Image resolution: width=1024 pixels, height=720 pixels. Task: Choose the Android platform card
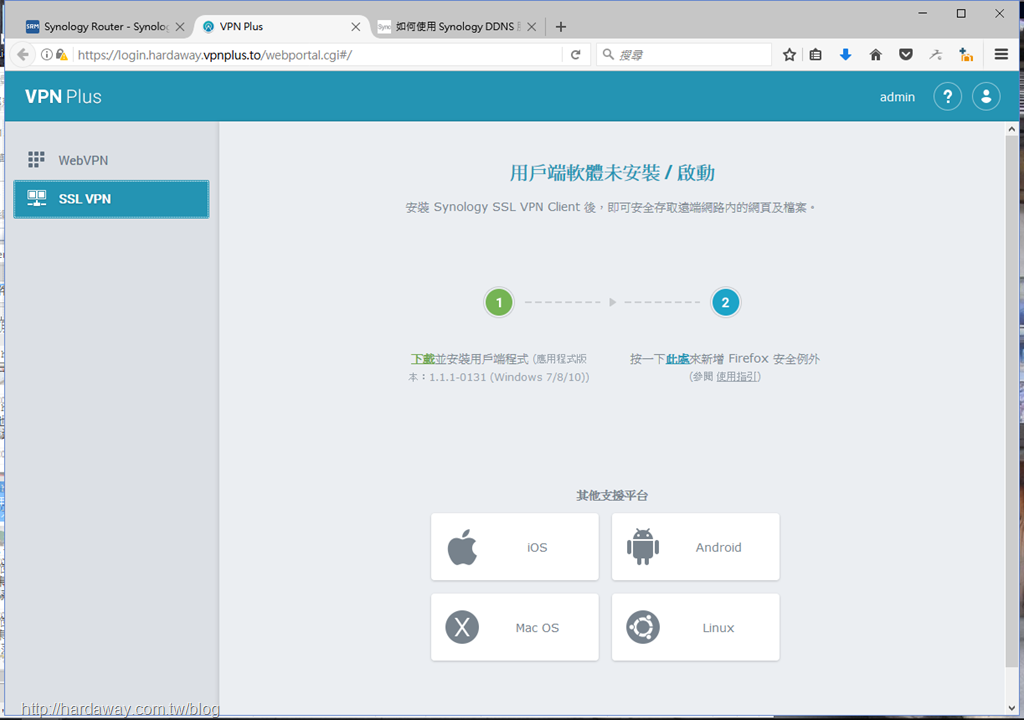[x=696, y=547]
